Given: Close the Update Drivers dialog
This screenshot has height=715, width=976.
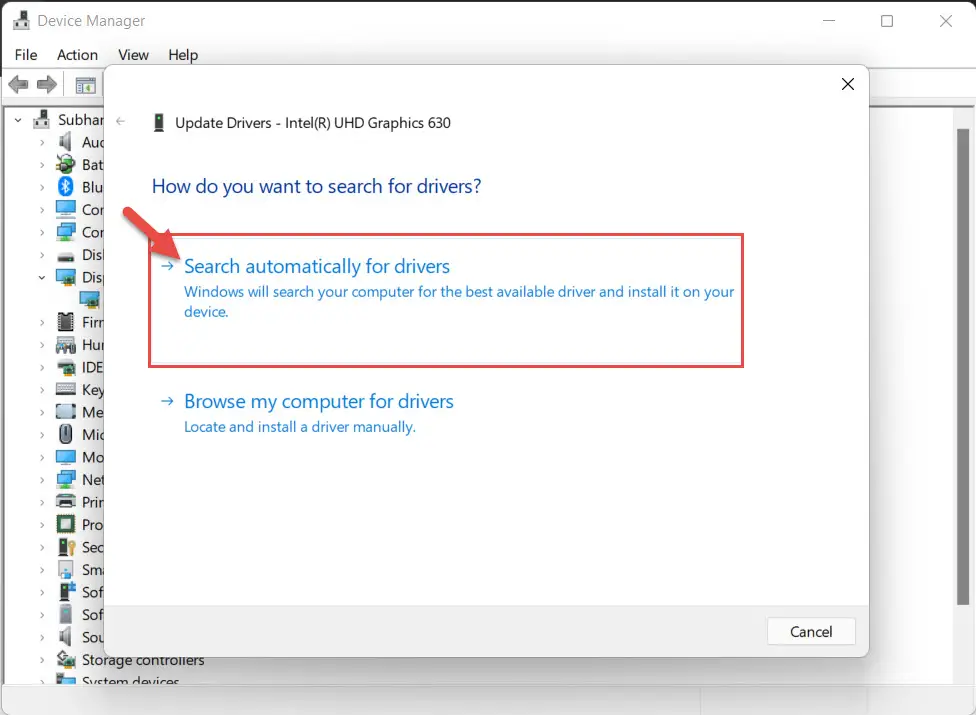Looking at the screenshot, I should point(848,84).
